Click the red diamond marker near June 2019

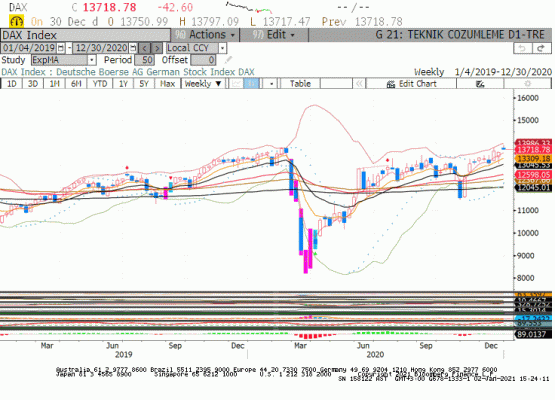[x=127, y=167]
